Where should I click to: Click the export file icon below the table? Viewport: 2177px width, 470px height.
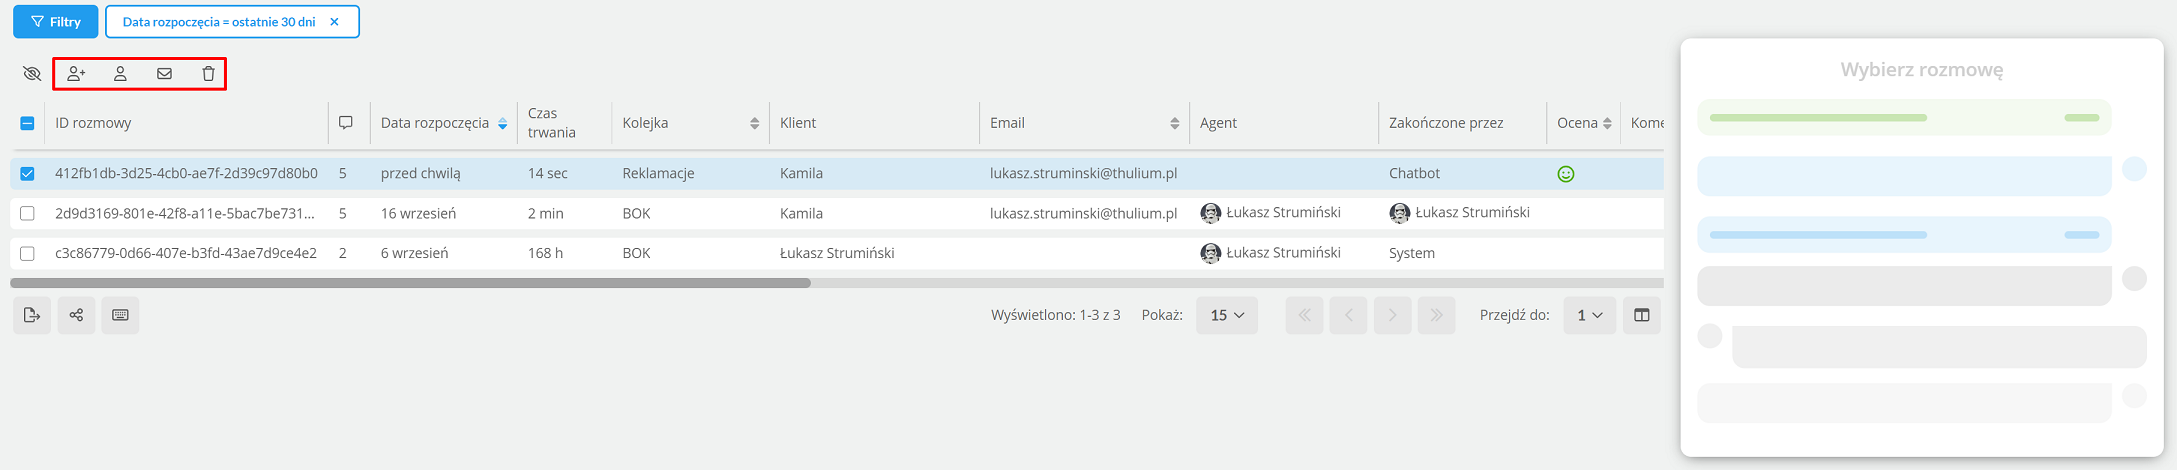(x=32, y=315)
